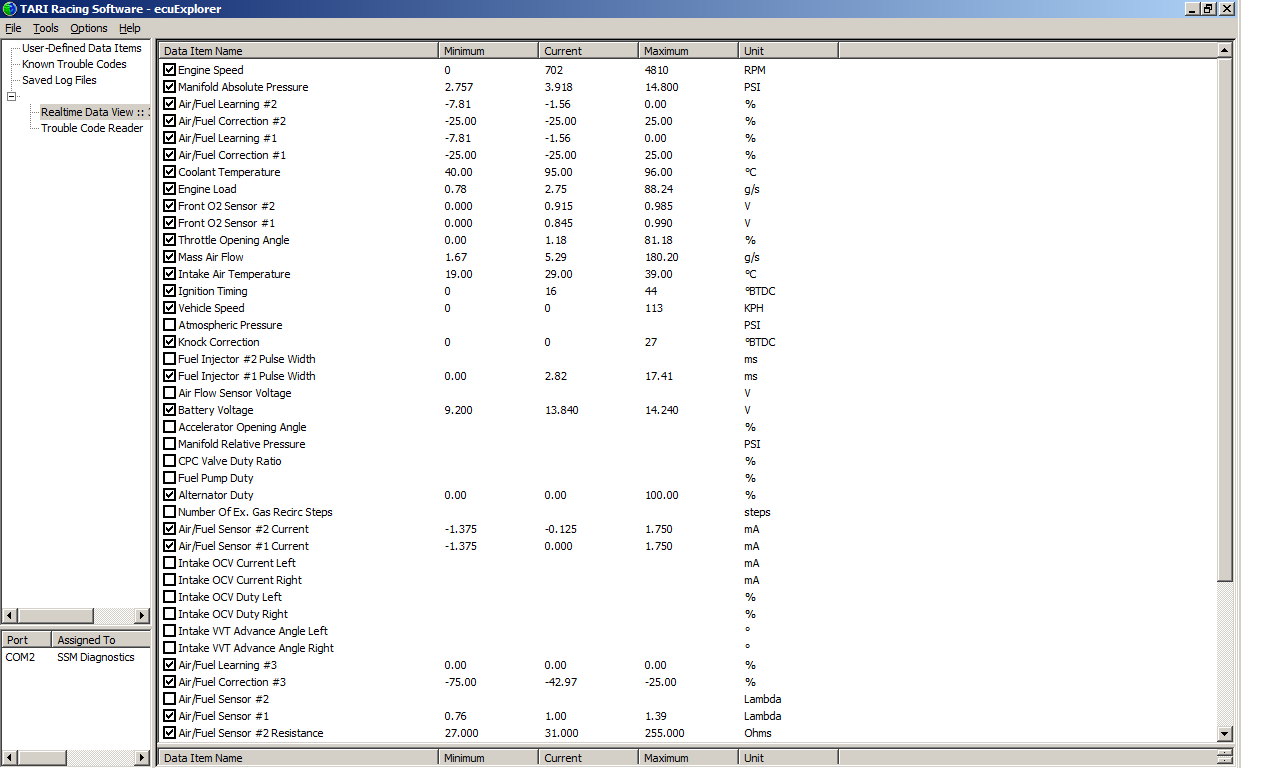The image size is (1272, 768).
Task: Enable the Atmospheric Pressure data item
Action: coord(169,325)
